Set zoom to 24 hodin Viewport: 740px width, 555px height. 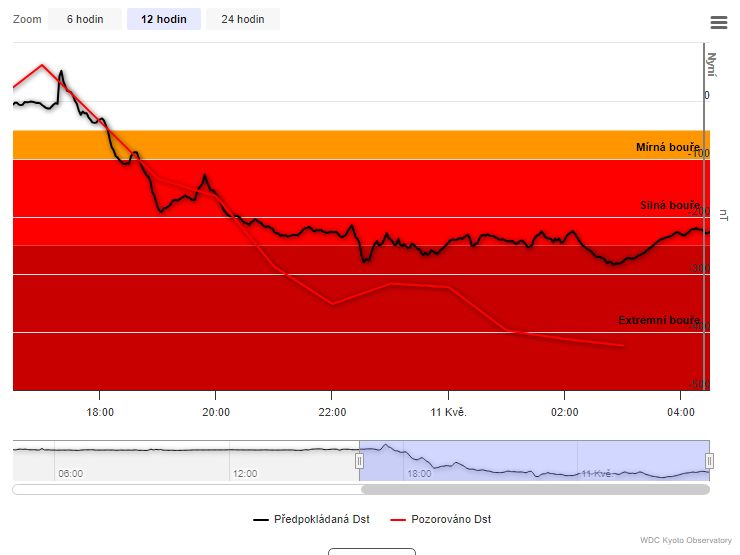tap(242, 19)
